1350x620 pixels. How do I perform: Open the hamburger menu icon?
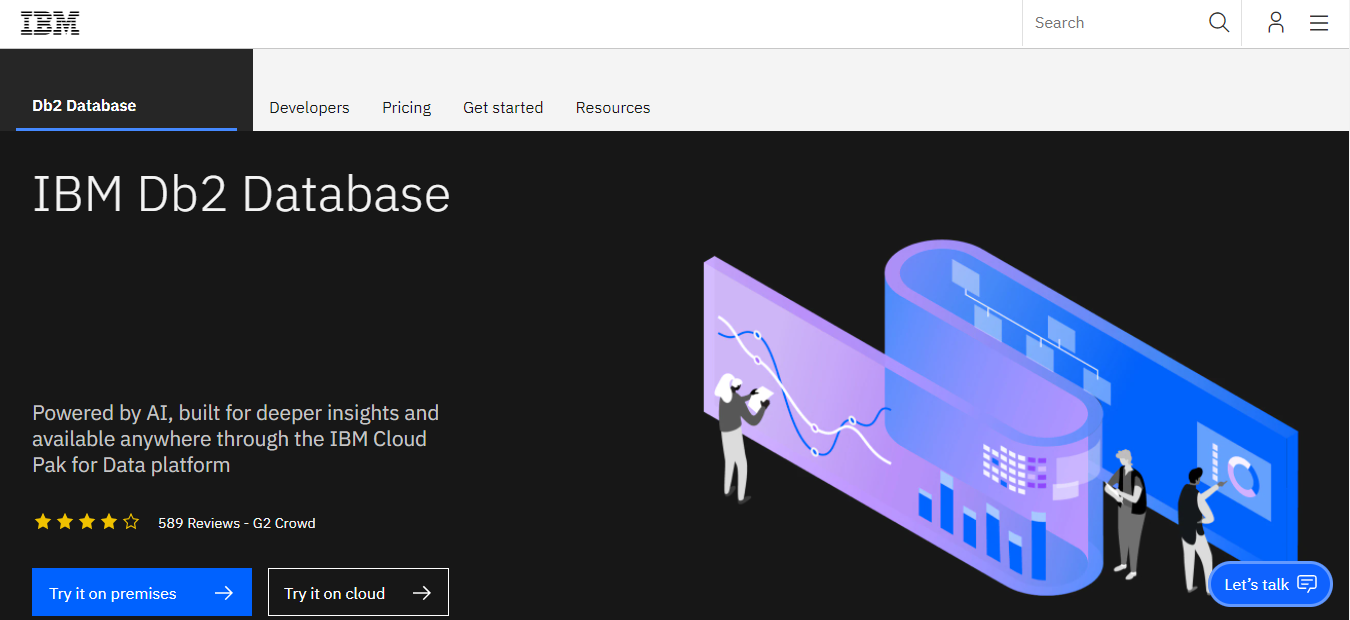click(1319, 23)
